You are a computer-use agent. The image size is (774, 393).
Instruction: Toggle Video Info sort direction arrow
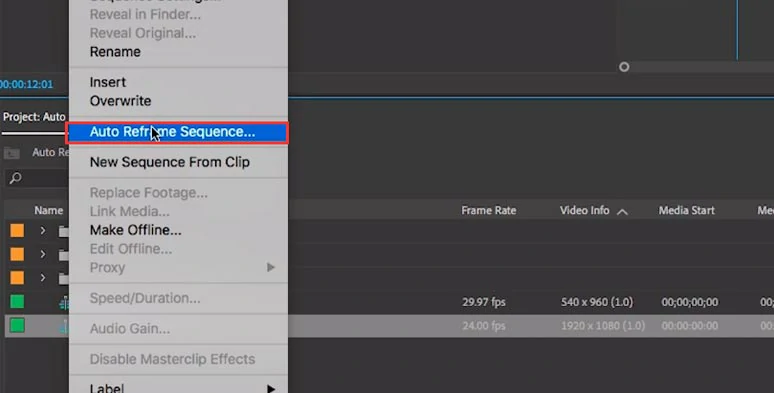tap(622, 211)
